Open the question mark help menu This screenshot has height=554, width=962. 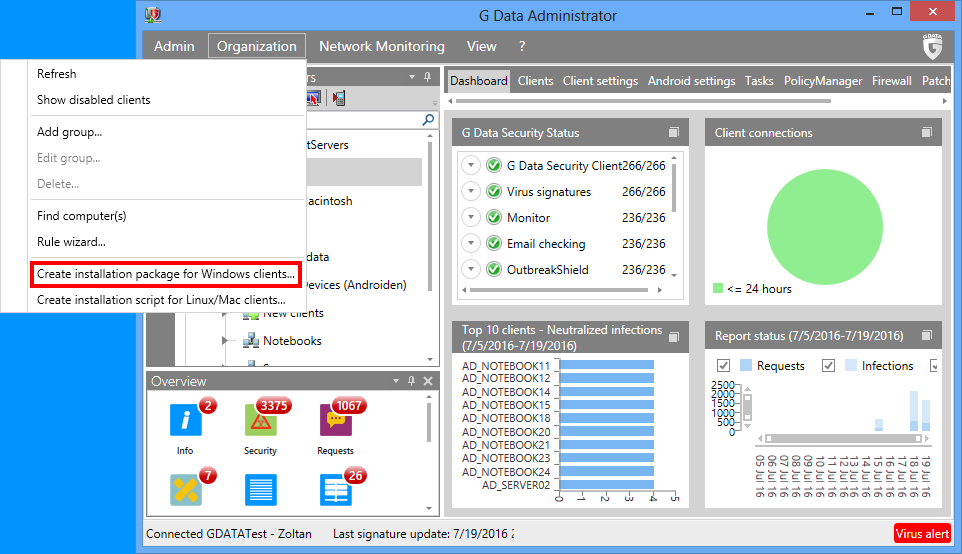522,46
